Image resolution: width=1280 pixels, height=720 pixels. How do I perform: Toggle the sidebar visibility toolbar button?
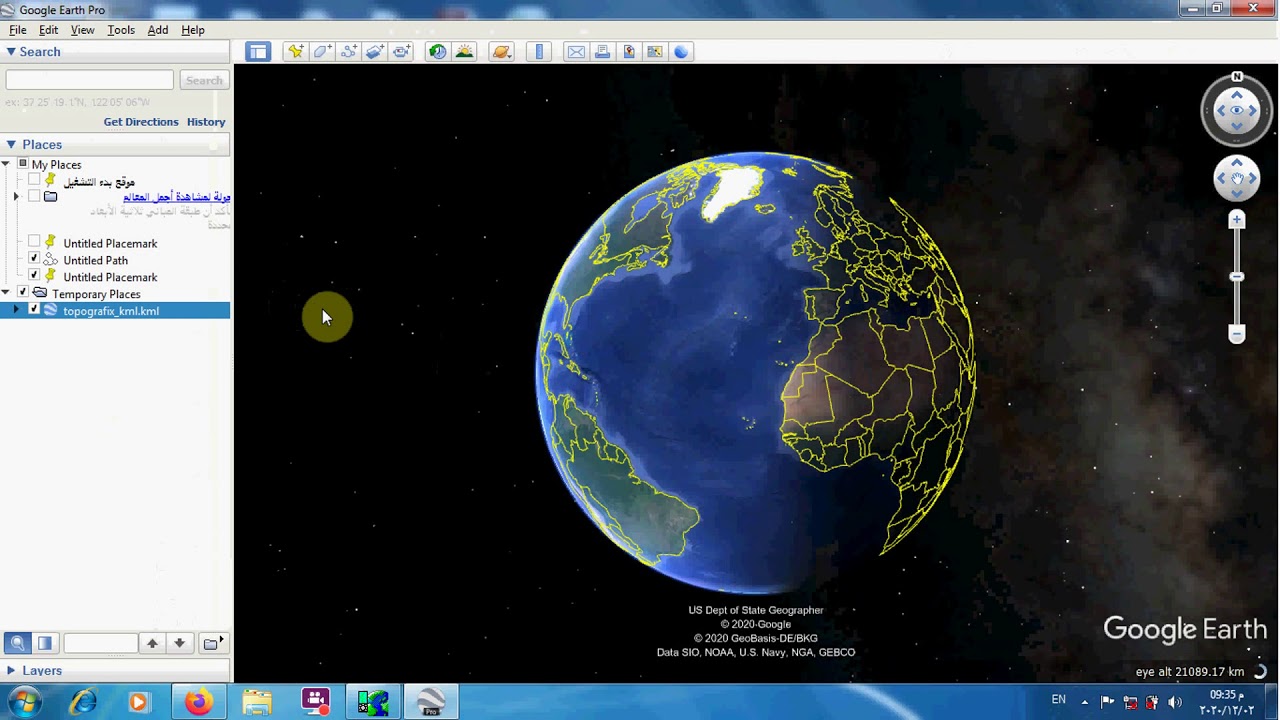pyautogui.click(x=258, y=52)
